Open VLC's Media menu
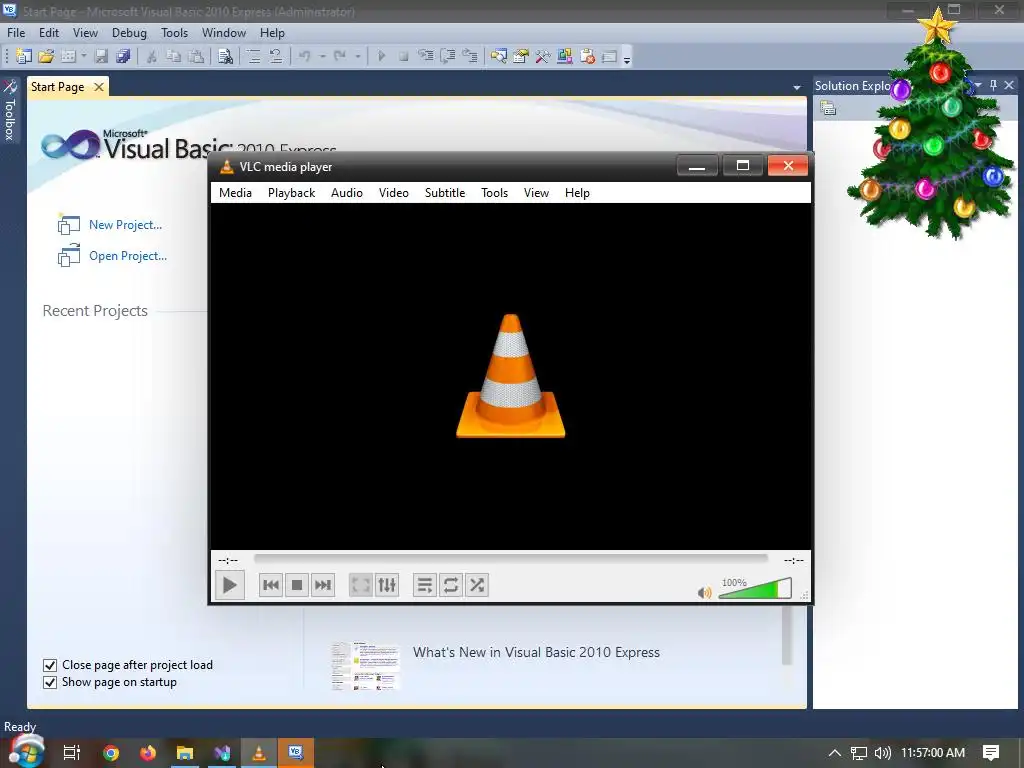 [x=235, y=193]
